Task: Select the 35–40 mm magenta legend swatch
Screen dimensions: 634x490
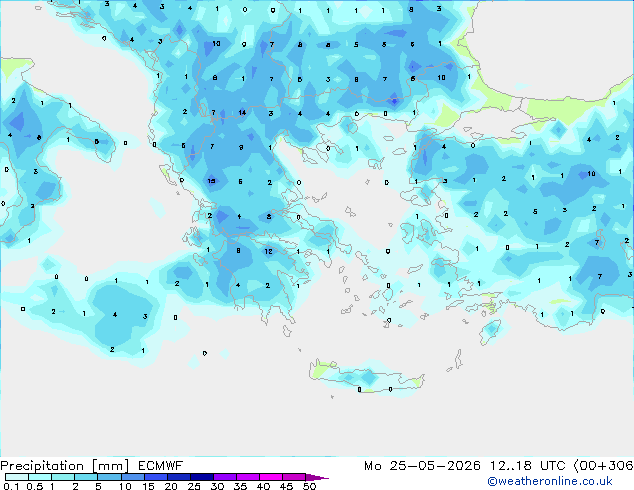Action: pyautogui.click(x=247, y=477)
